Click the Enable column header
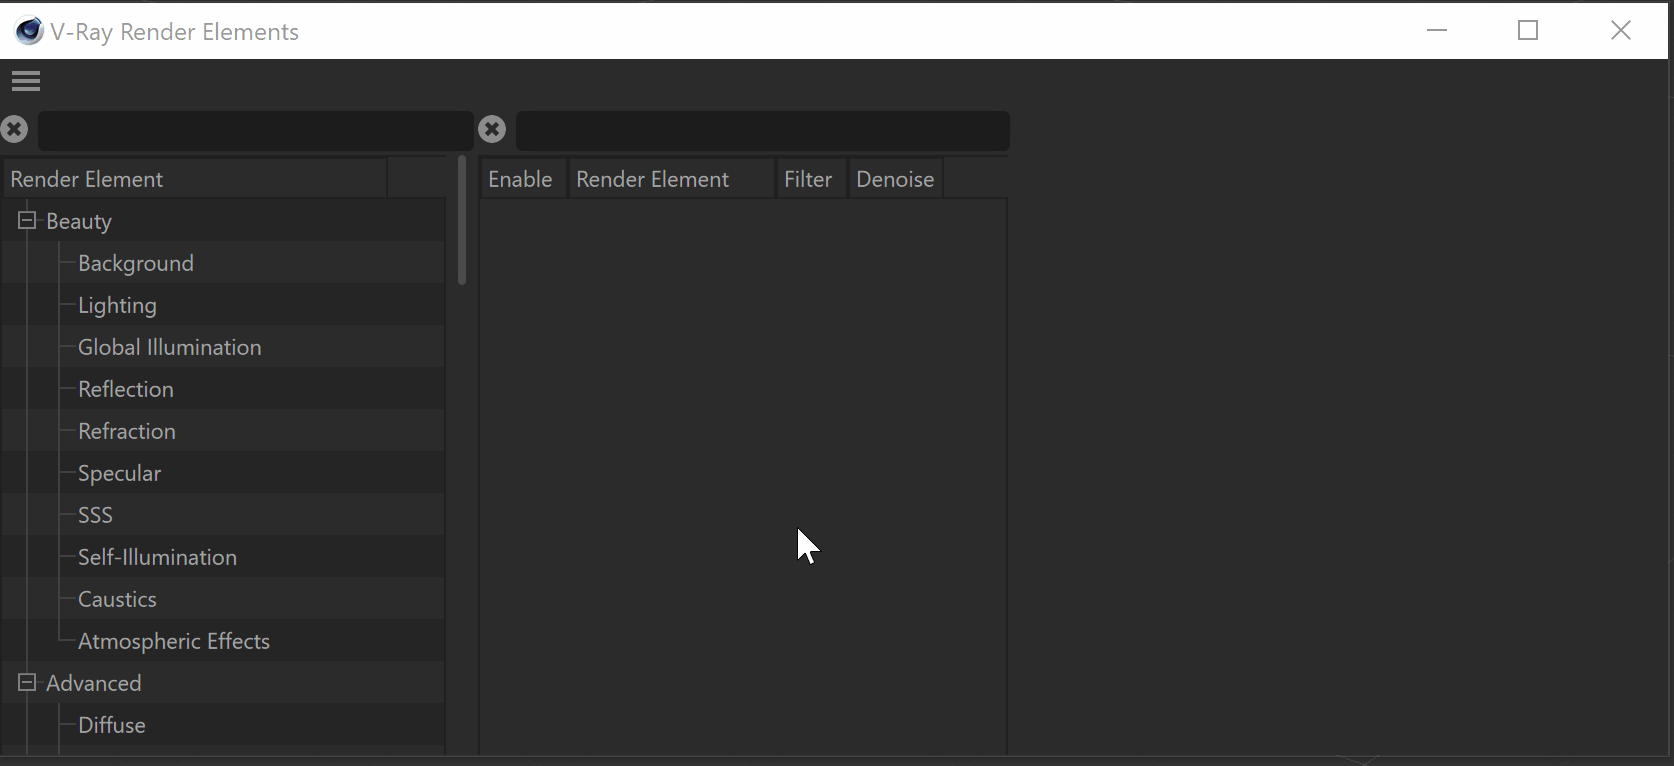The image size is (1674, 766). tap(523, 179)
